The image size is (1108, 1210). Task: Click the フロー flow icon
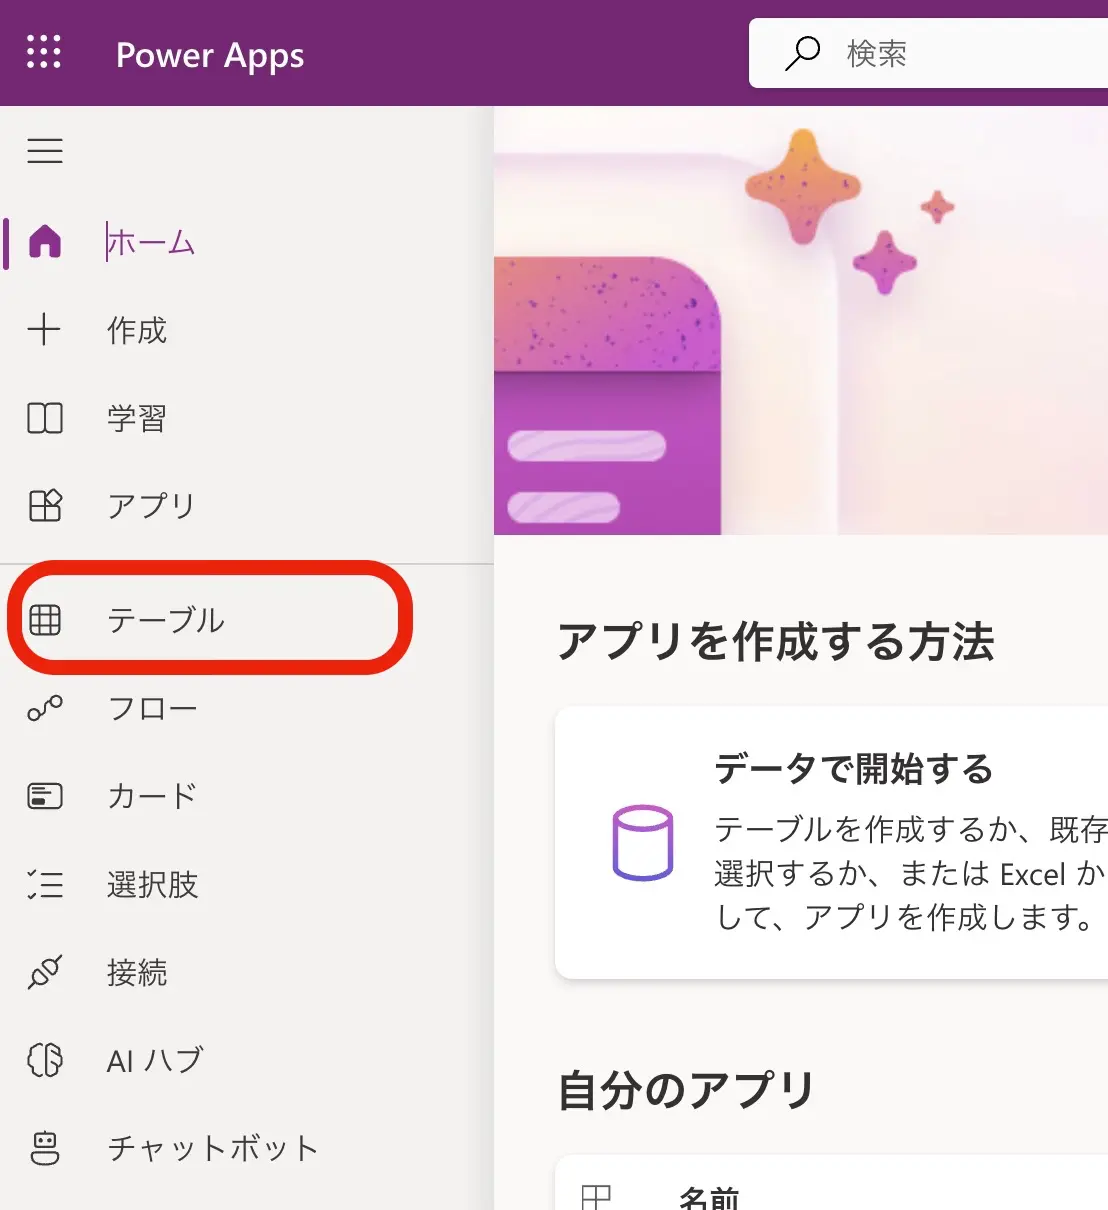[x=45, y=708]
